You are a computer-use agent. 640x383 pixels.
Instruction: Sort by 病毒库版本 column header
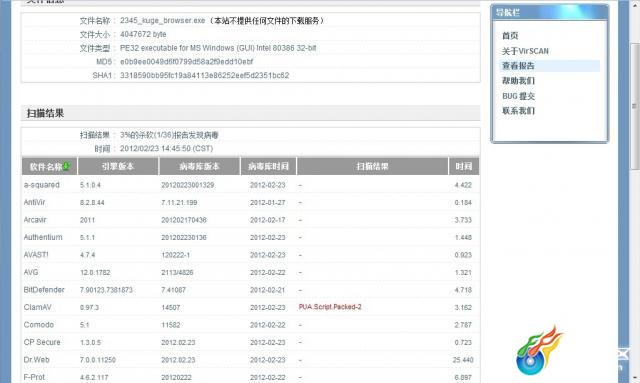pos(199,166)
